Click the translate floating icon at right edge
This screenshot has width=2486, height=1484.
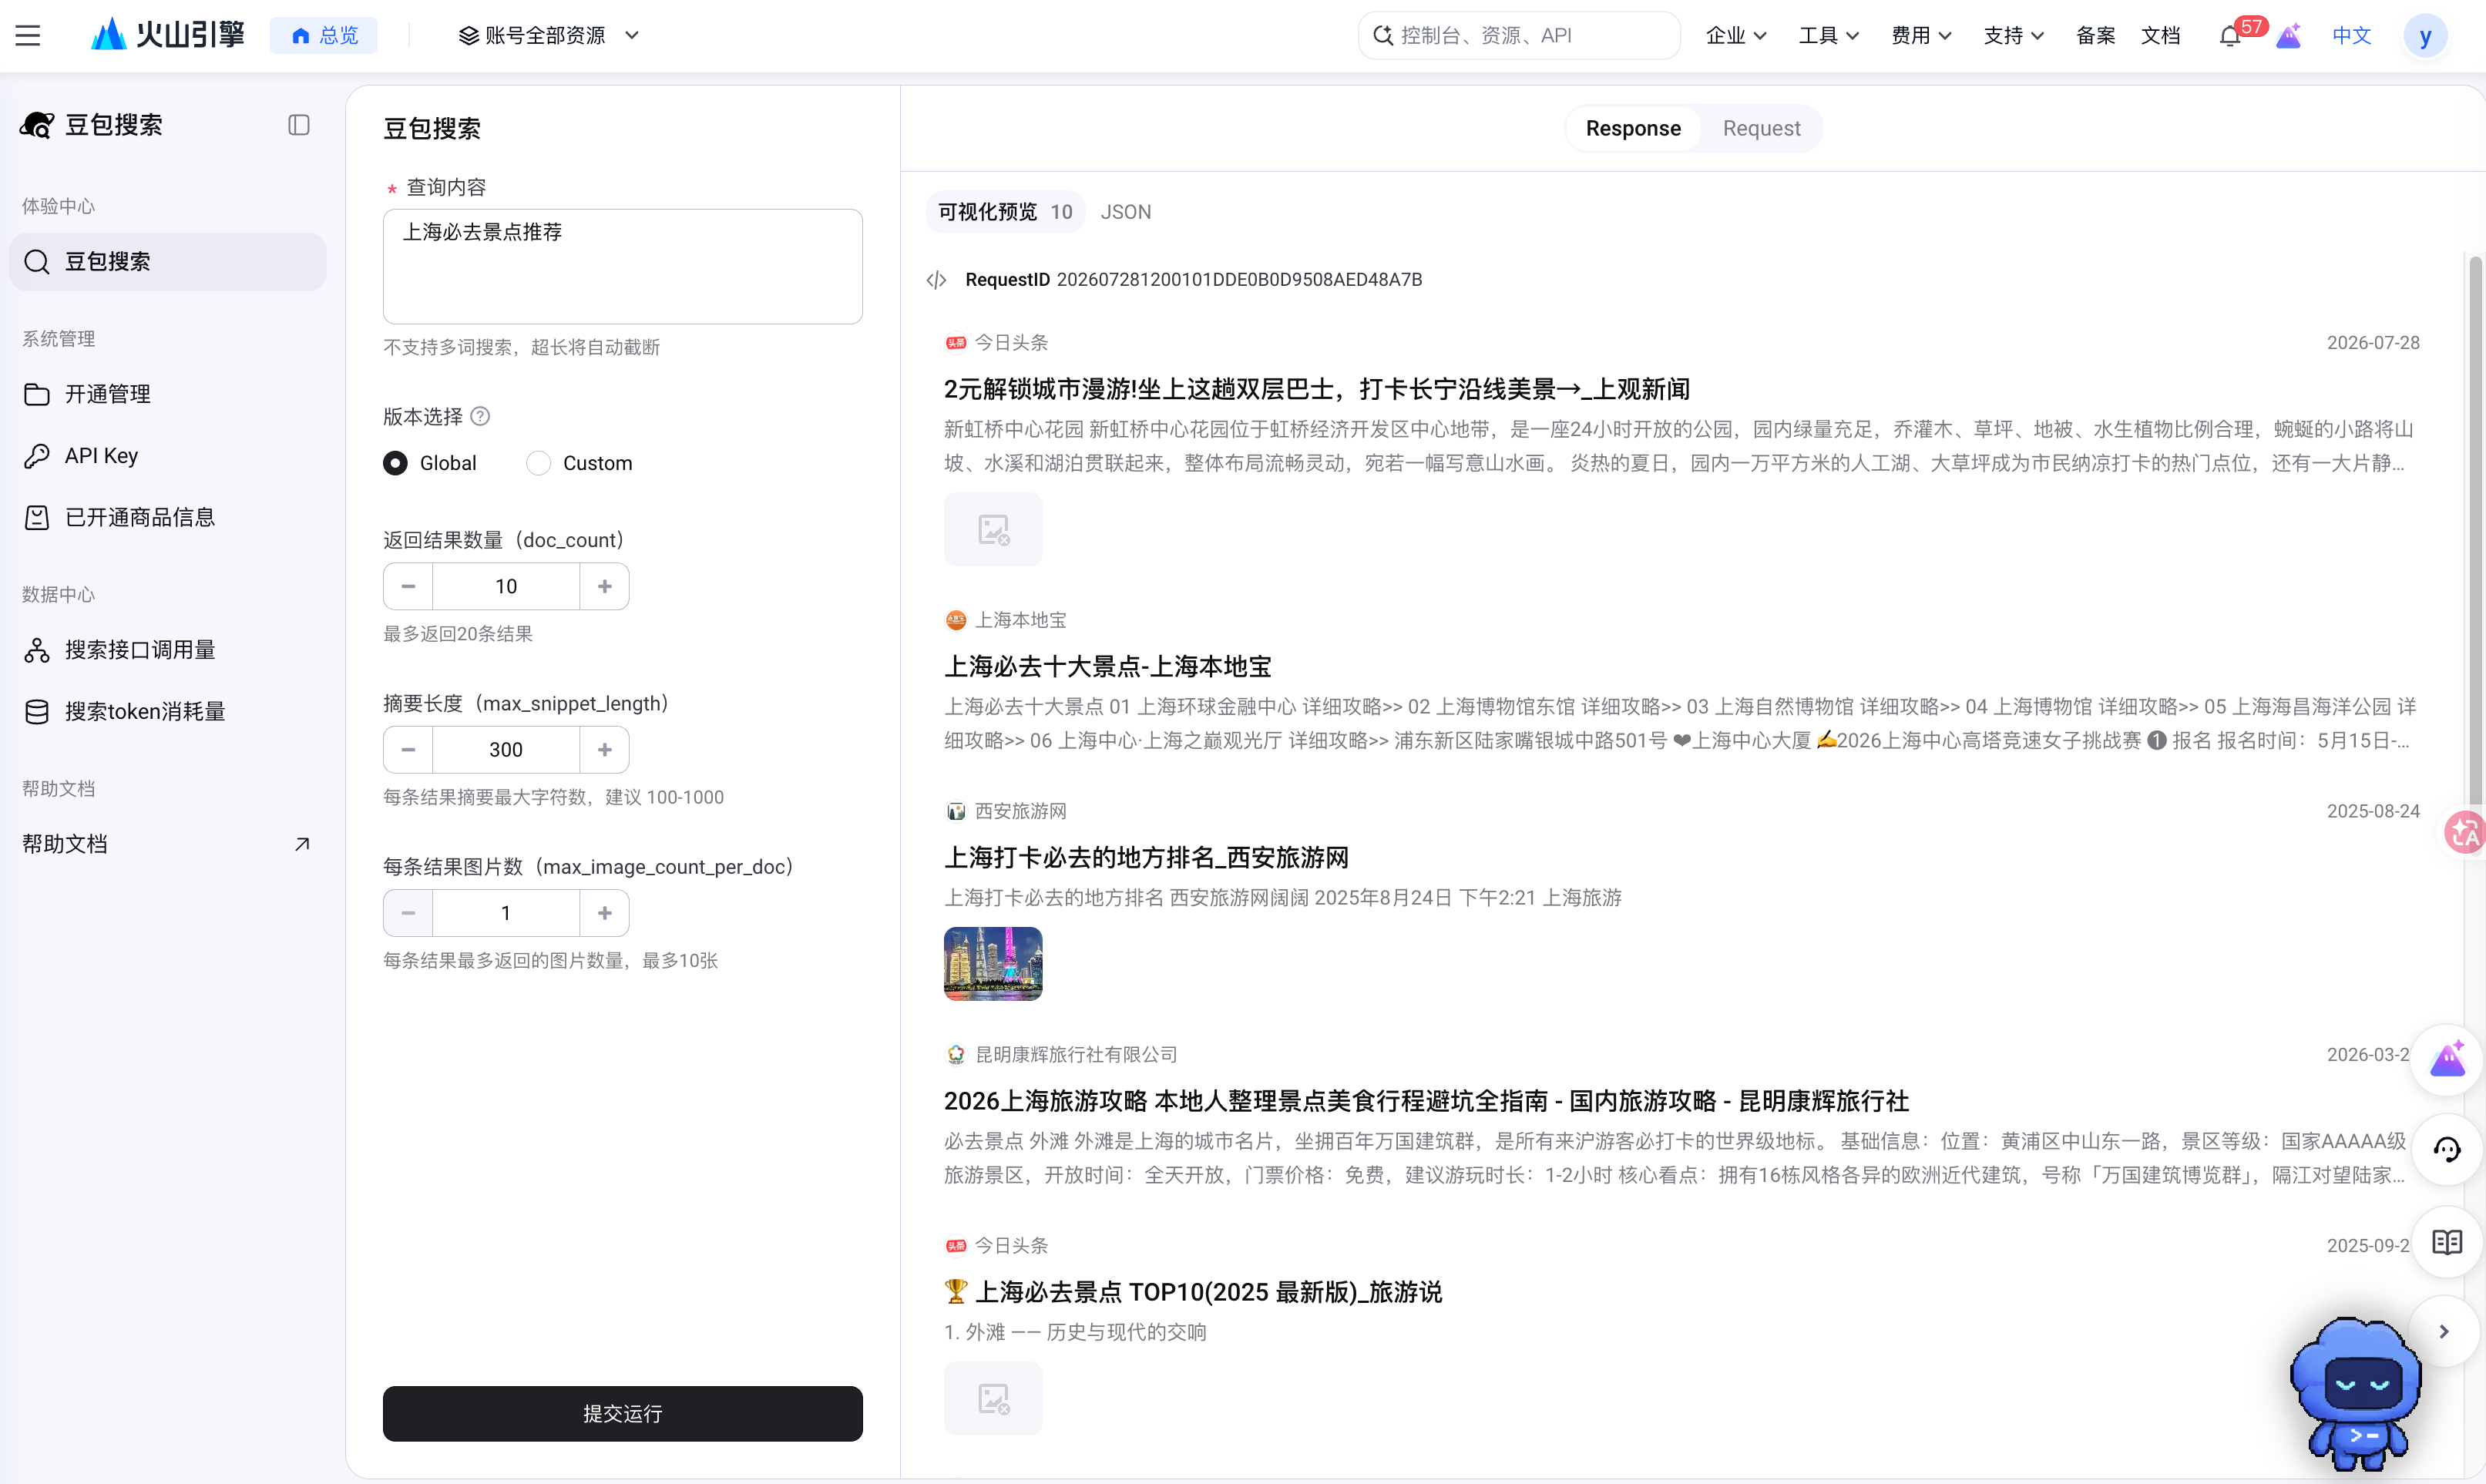click(x=2465, y=832)
